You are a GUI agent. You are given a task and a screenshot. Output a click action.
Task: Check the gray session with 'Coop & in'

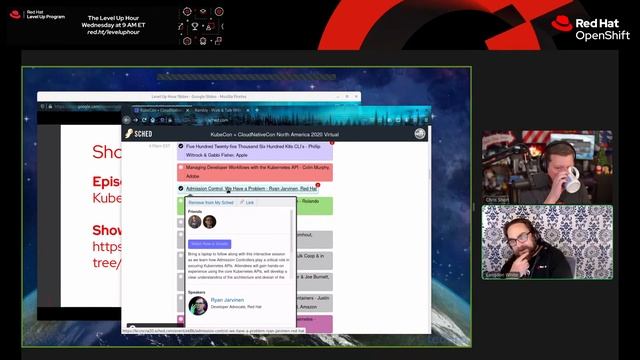(181, 256)
